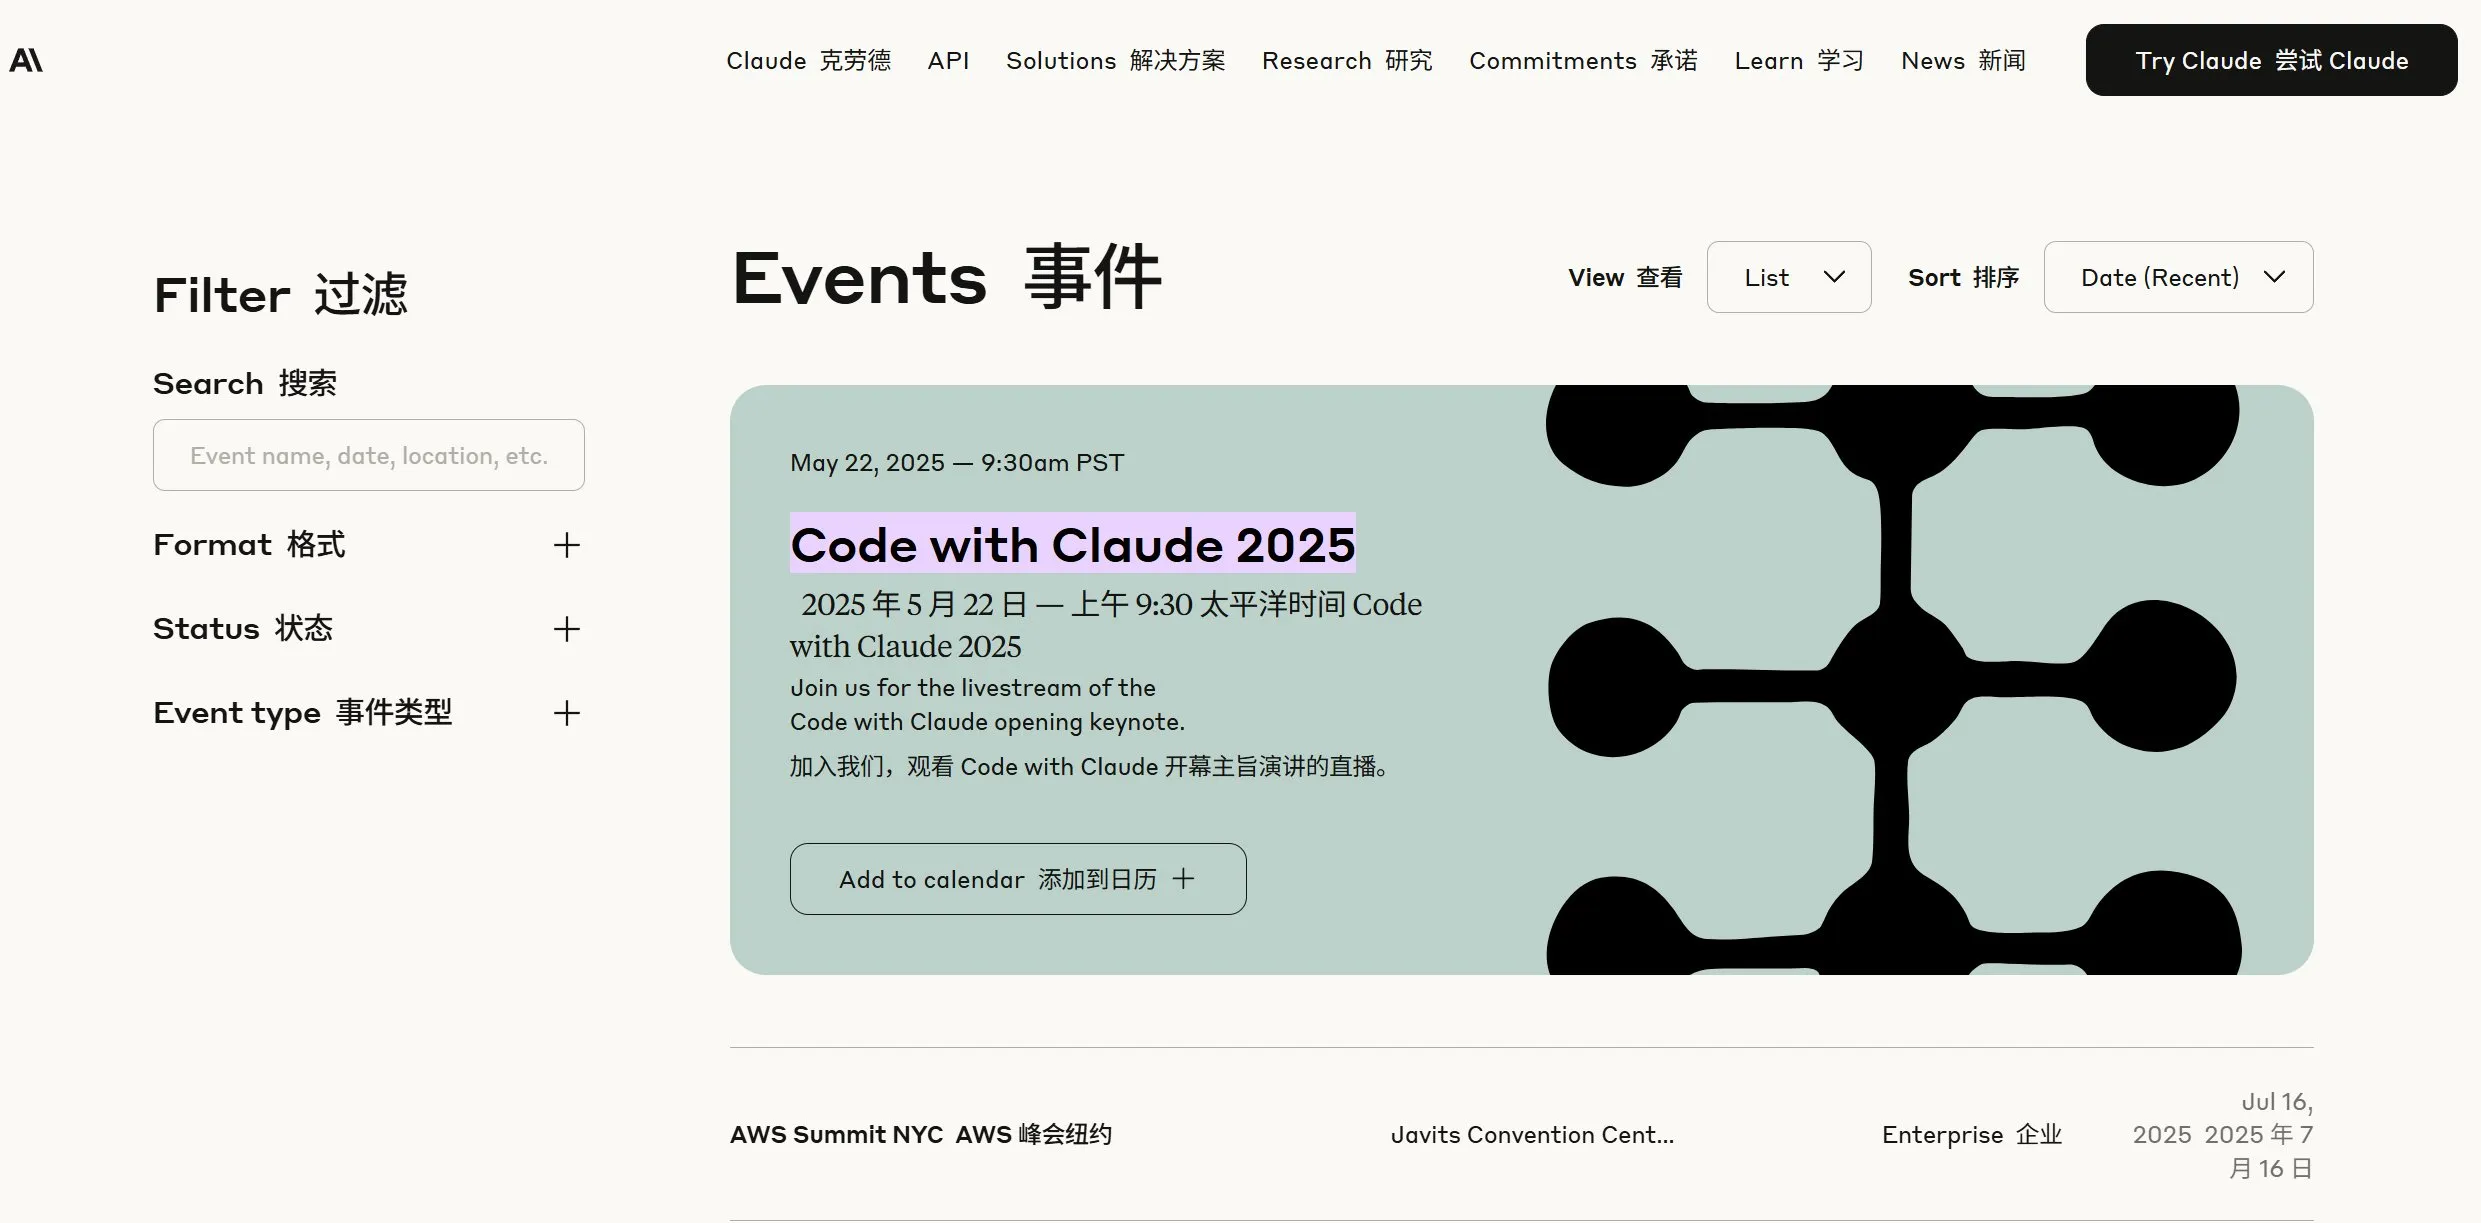
Task: Open the Code with Claude 2025 title
Action: tap(1073, 544)
